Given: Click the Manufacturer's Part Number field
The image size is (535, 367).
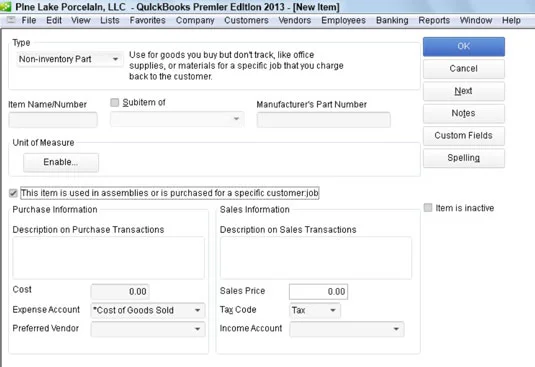Looking at the screenshot, I should tap(323, 120).
